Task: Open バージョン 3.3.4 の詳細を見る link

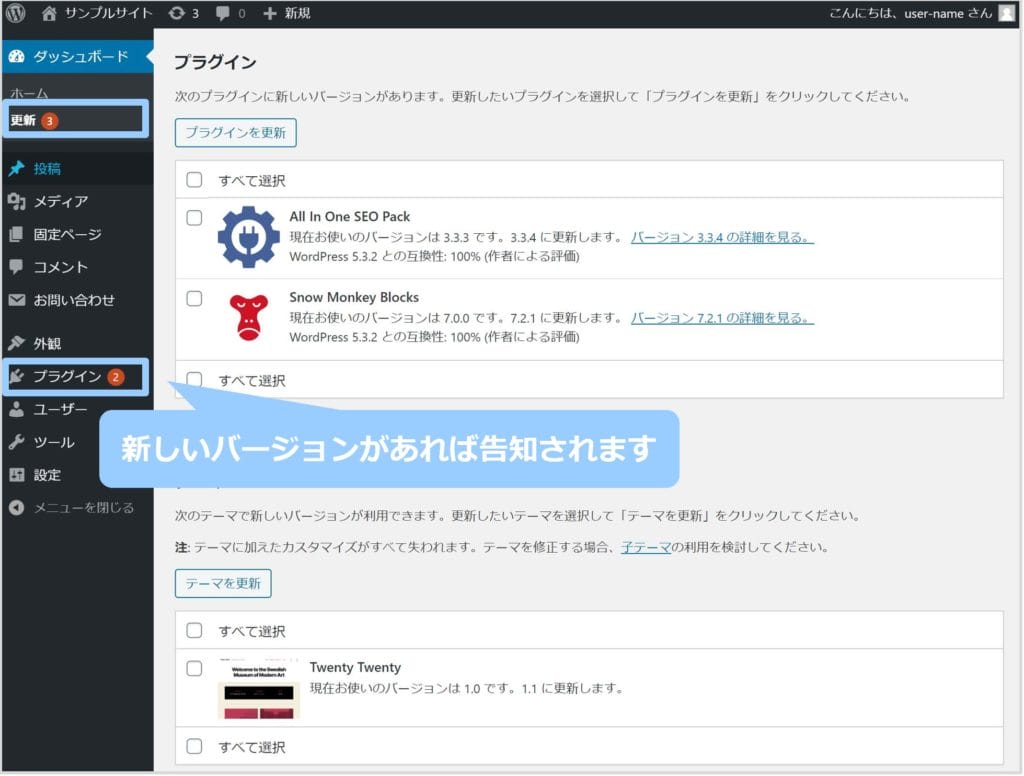Action: 721,237
